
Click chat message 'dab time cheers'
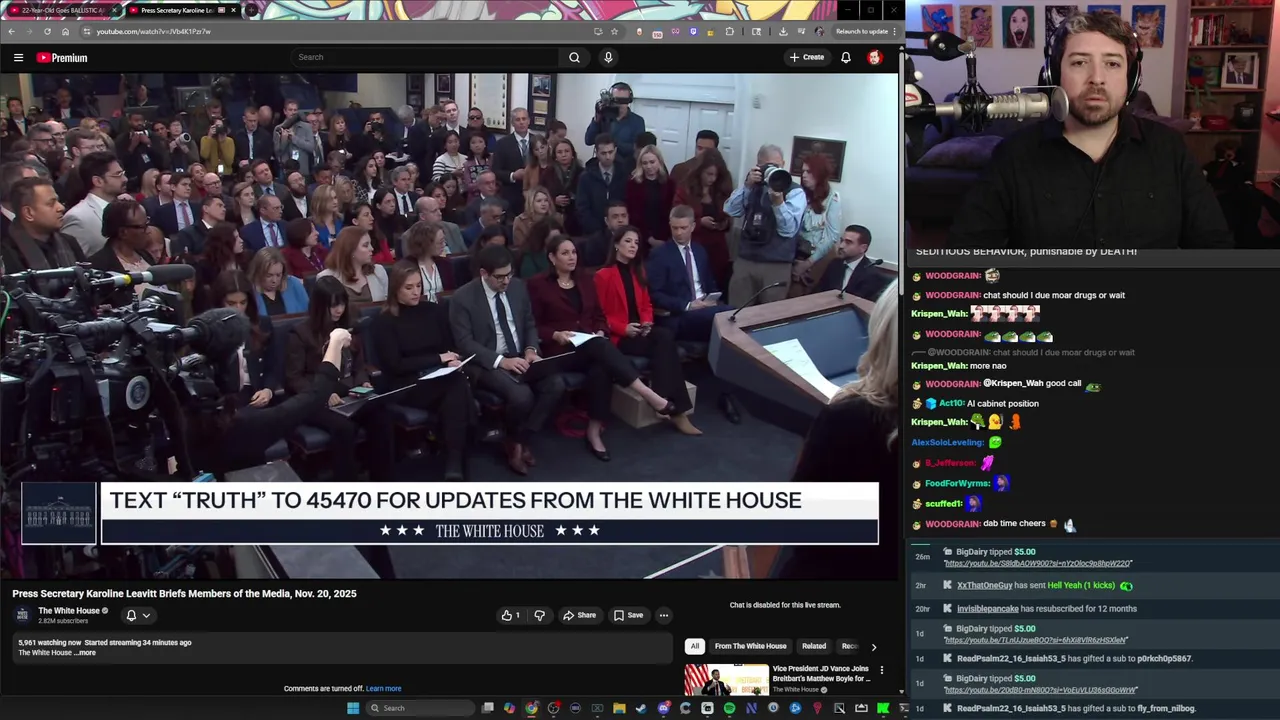[1016, 524]
